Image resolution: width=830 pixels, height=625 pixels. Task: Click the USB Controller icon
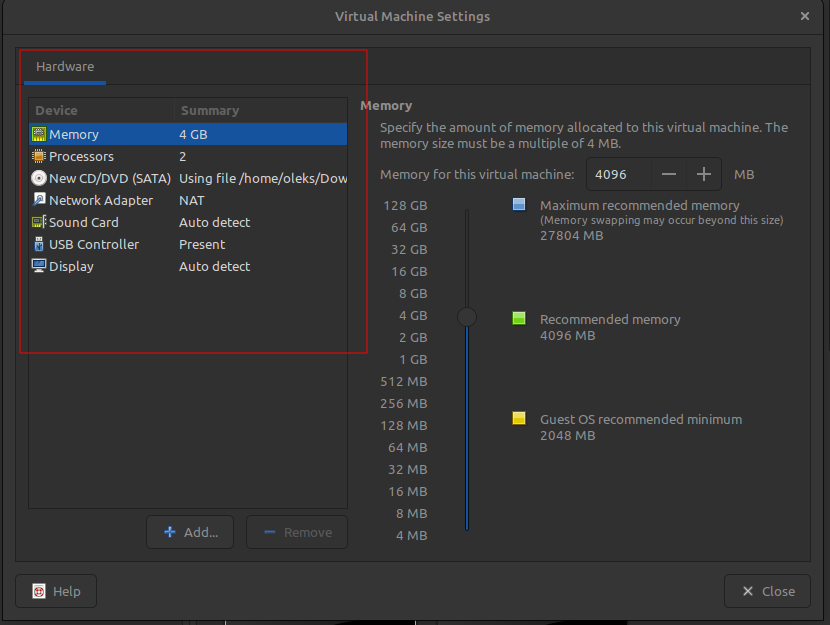39,244
